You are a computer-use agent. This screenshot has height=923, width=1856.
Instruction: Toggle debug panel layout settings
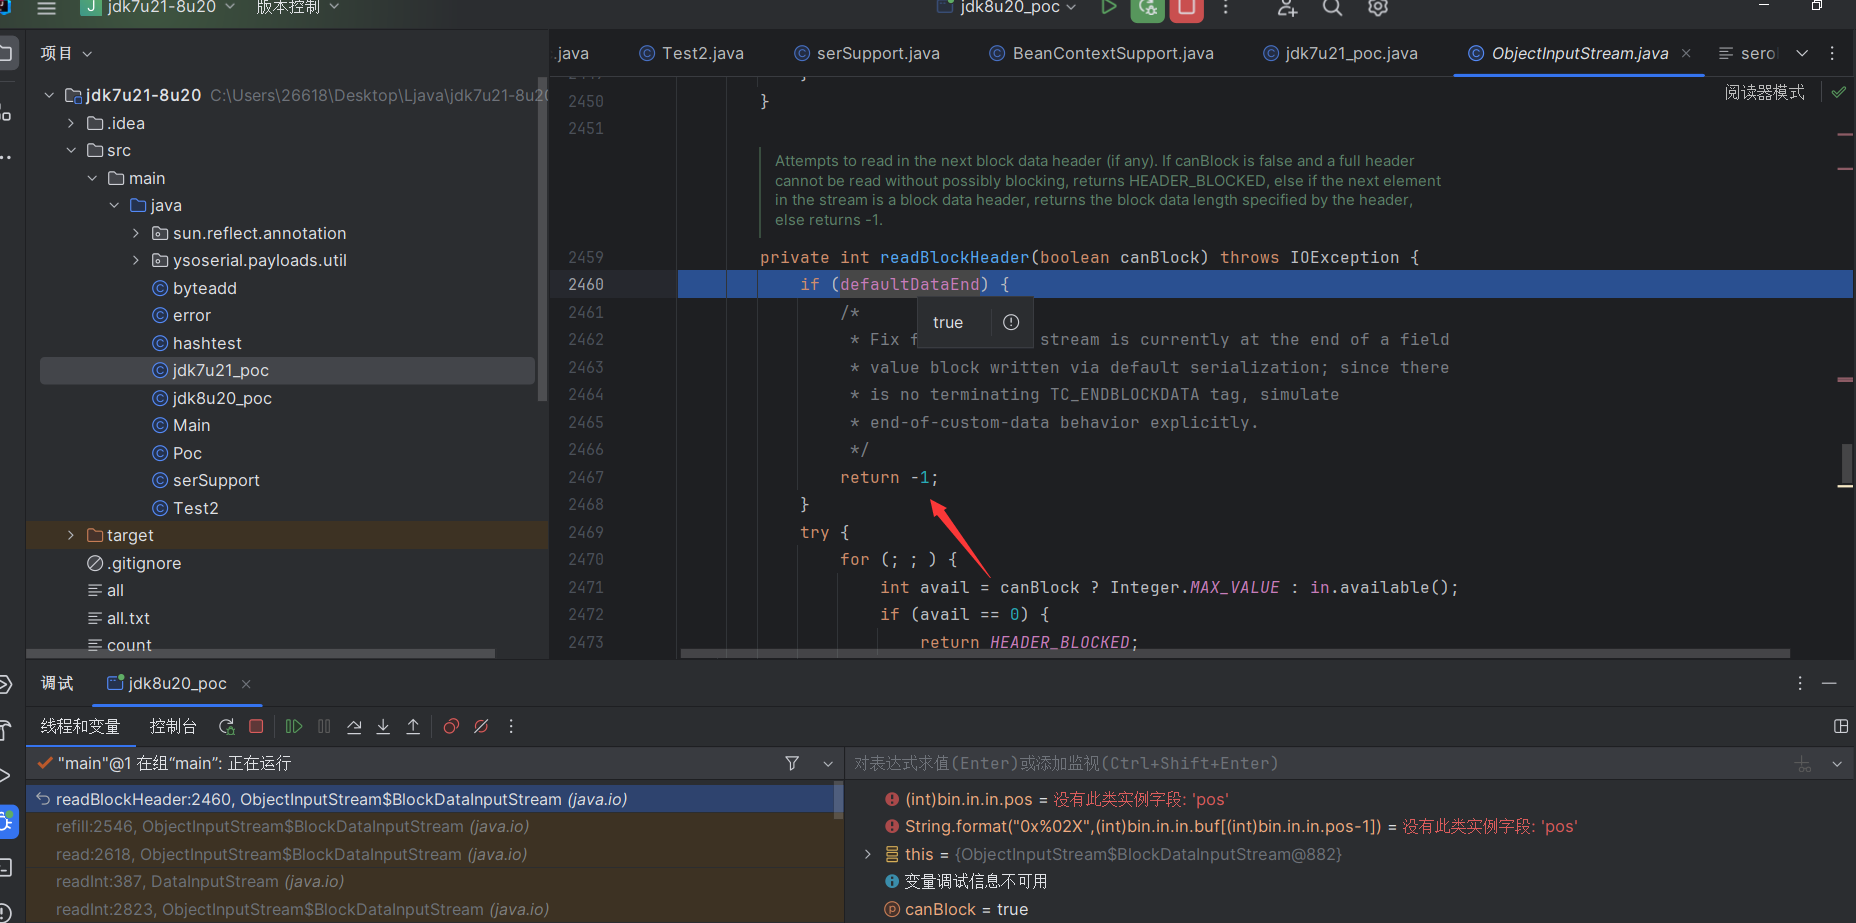click(1841, 726)
